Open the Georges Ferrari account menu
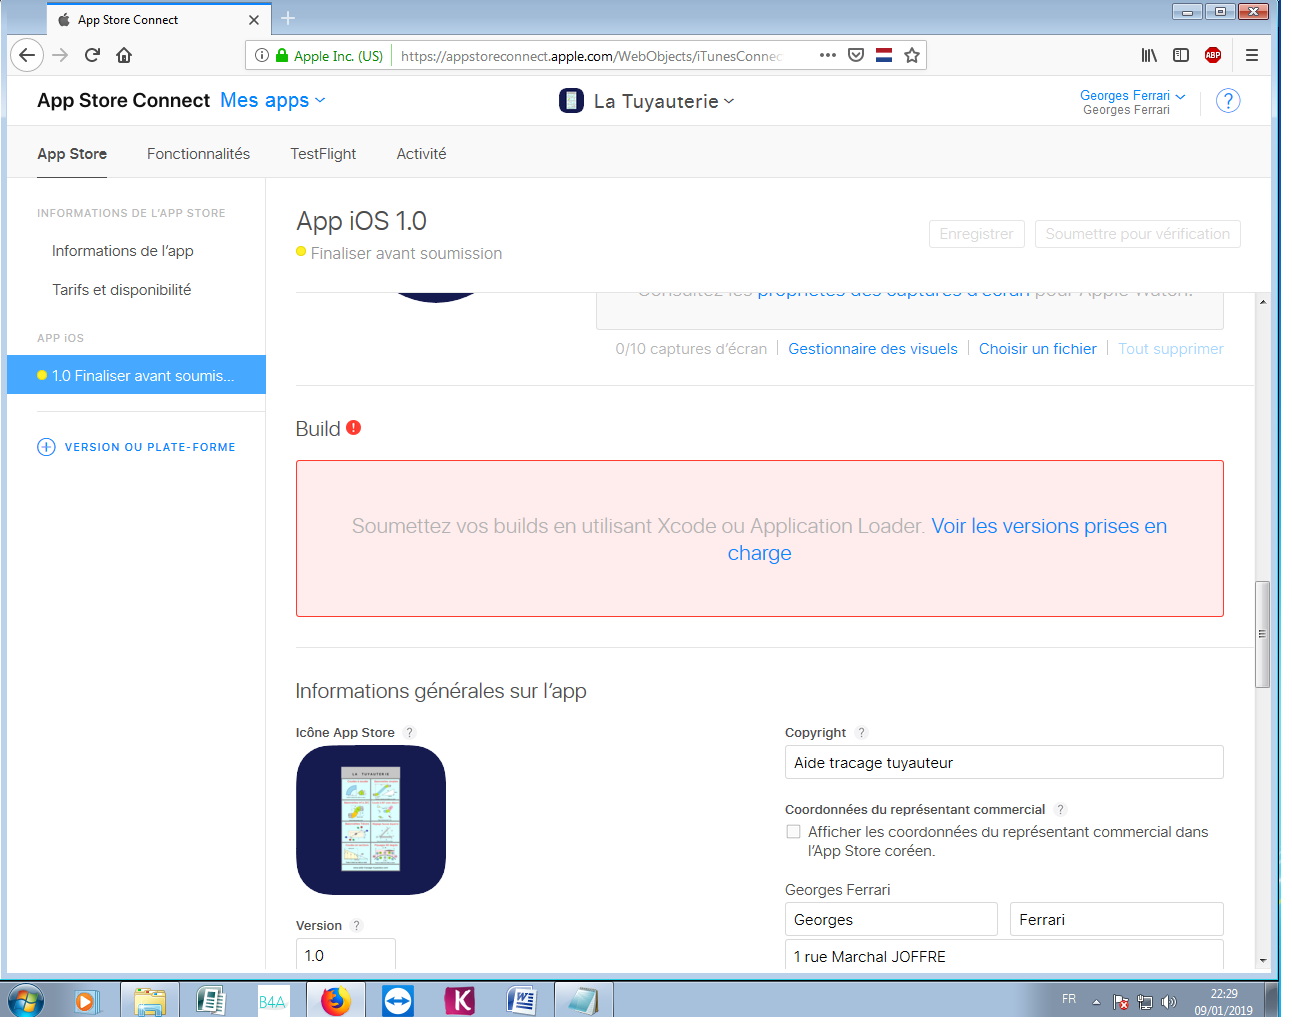The height and width of the screenshot is (1036, 1292). click(x=1133, y=96)
